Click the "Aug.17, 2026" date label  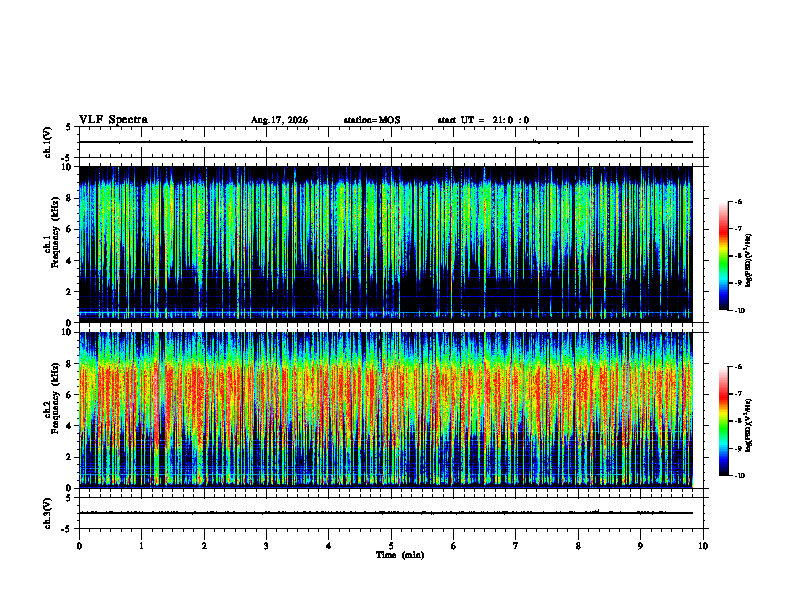pos(279,120)
